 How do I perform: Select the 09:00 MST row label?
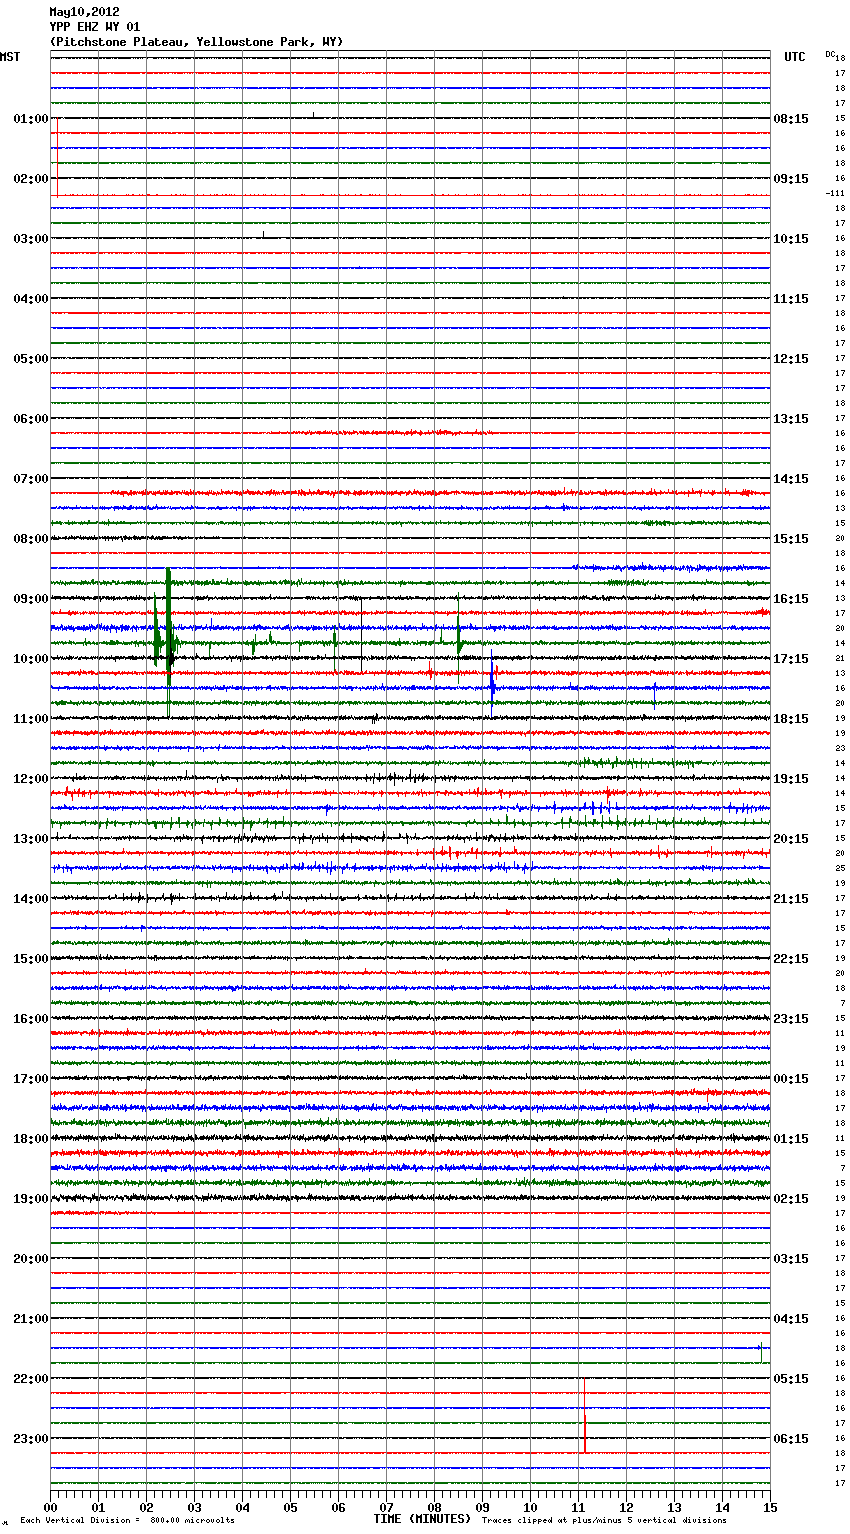click(30, 599)
